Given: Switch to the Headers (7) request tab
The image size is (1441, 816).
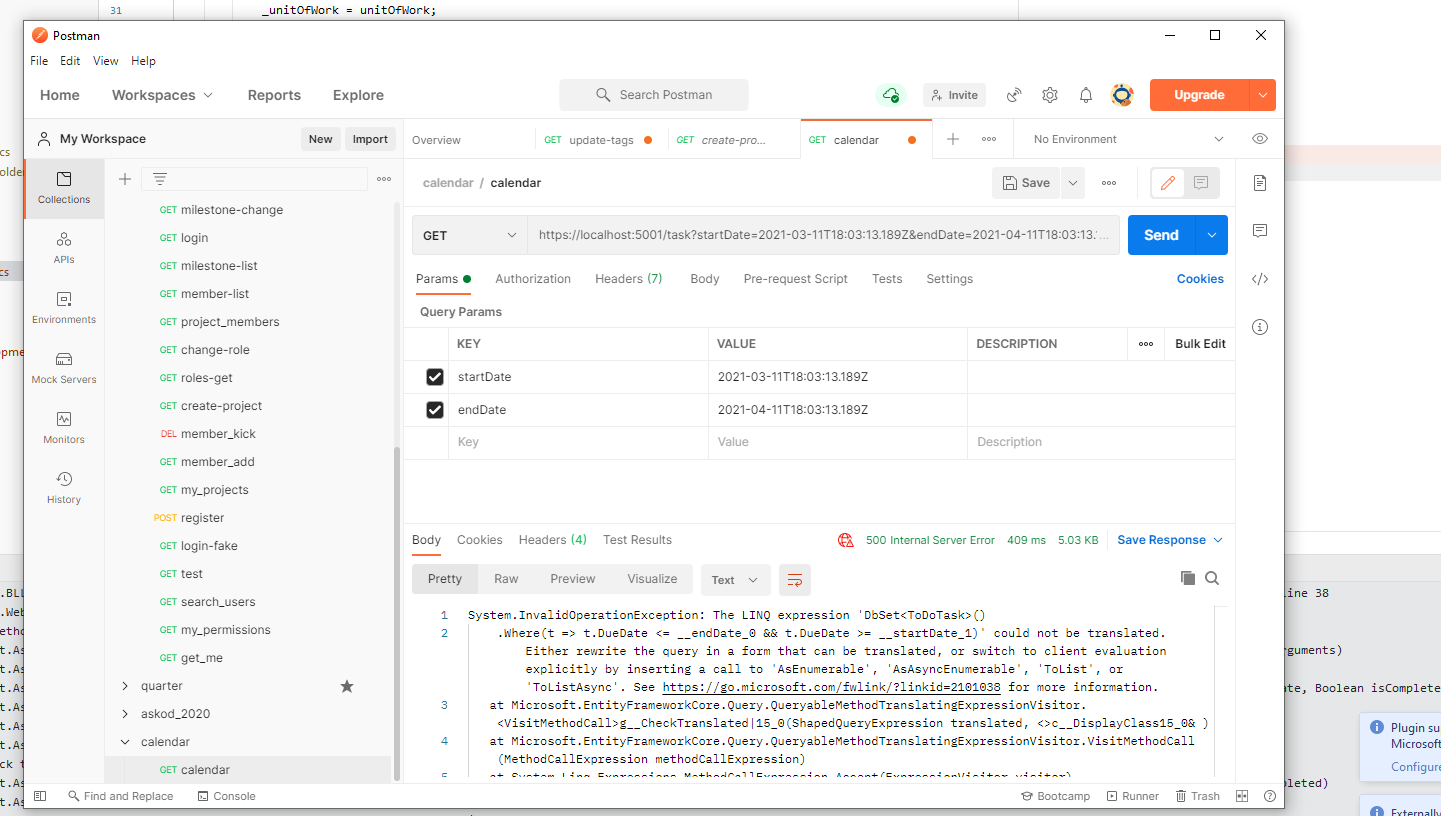Looking at the screenshot, I should pos(628,279).
